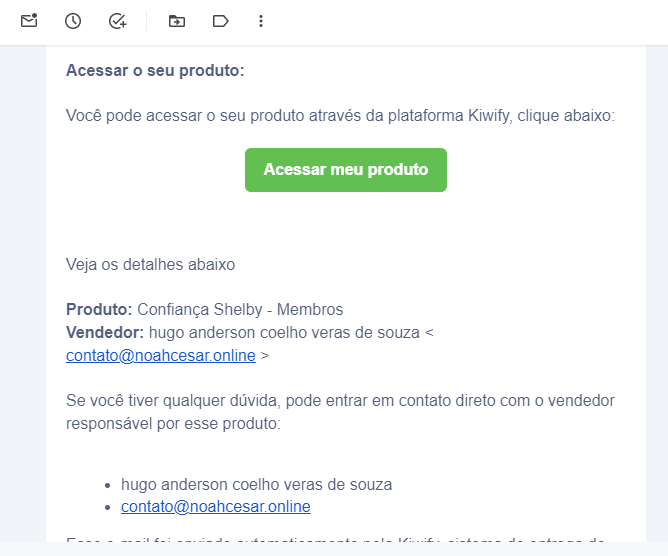The height and width of the screenshot is (556, 668).
Task: Click the green Acessar meu produto button
Action: (345, 170)
